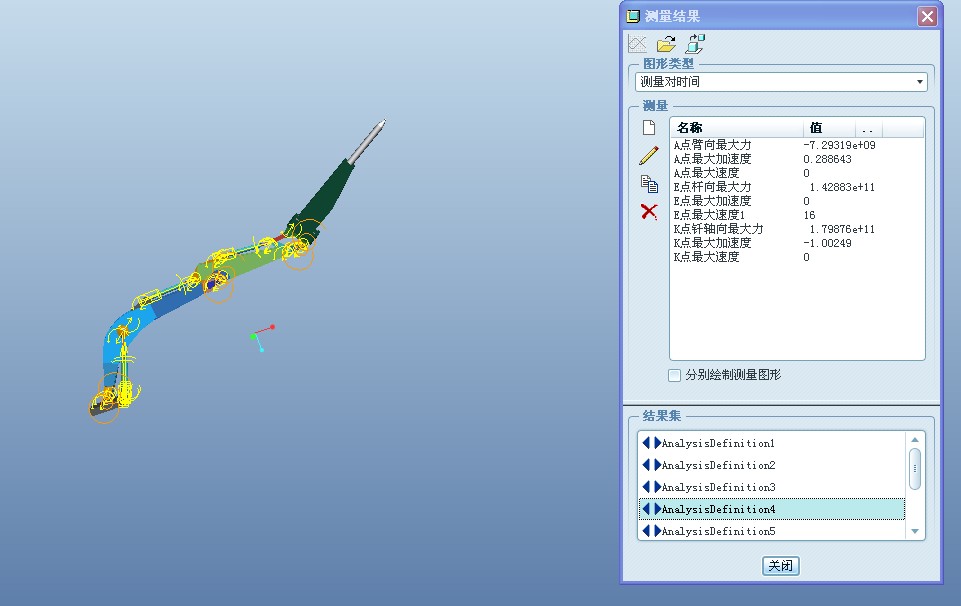The height and width of the screenshot is (606, 961).
Task: Select the A点最大速度 measure row
Action: click(x=797, y=173)
